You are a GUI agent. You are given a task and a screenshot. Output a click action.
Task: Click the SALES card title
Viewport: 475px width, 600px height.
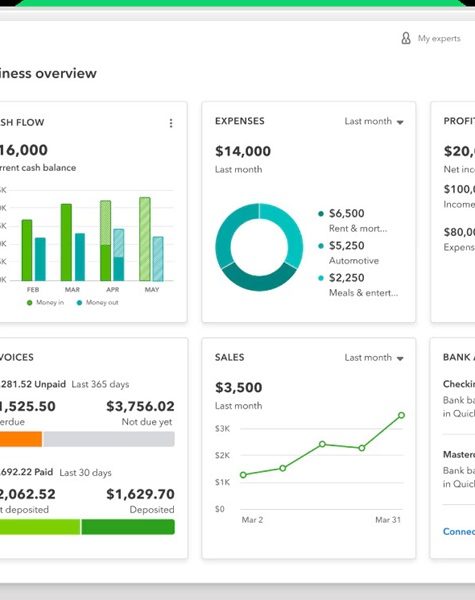click(x=229, y=357)
